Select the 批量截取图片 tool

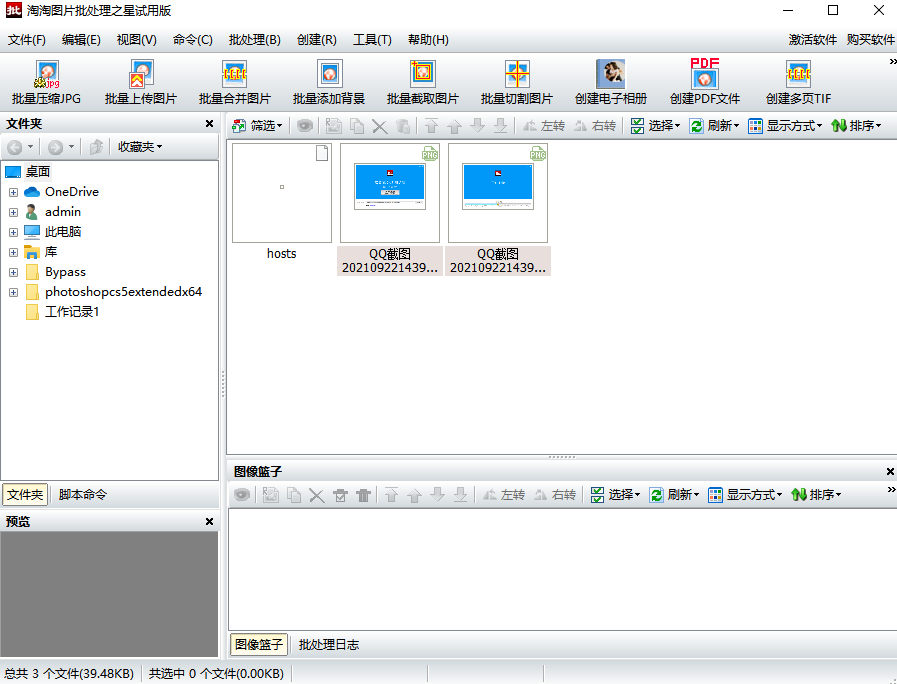point(423,82)
